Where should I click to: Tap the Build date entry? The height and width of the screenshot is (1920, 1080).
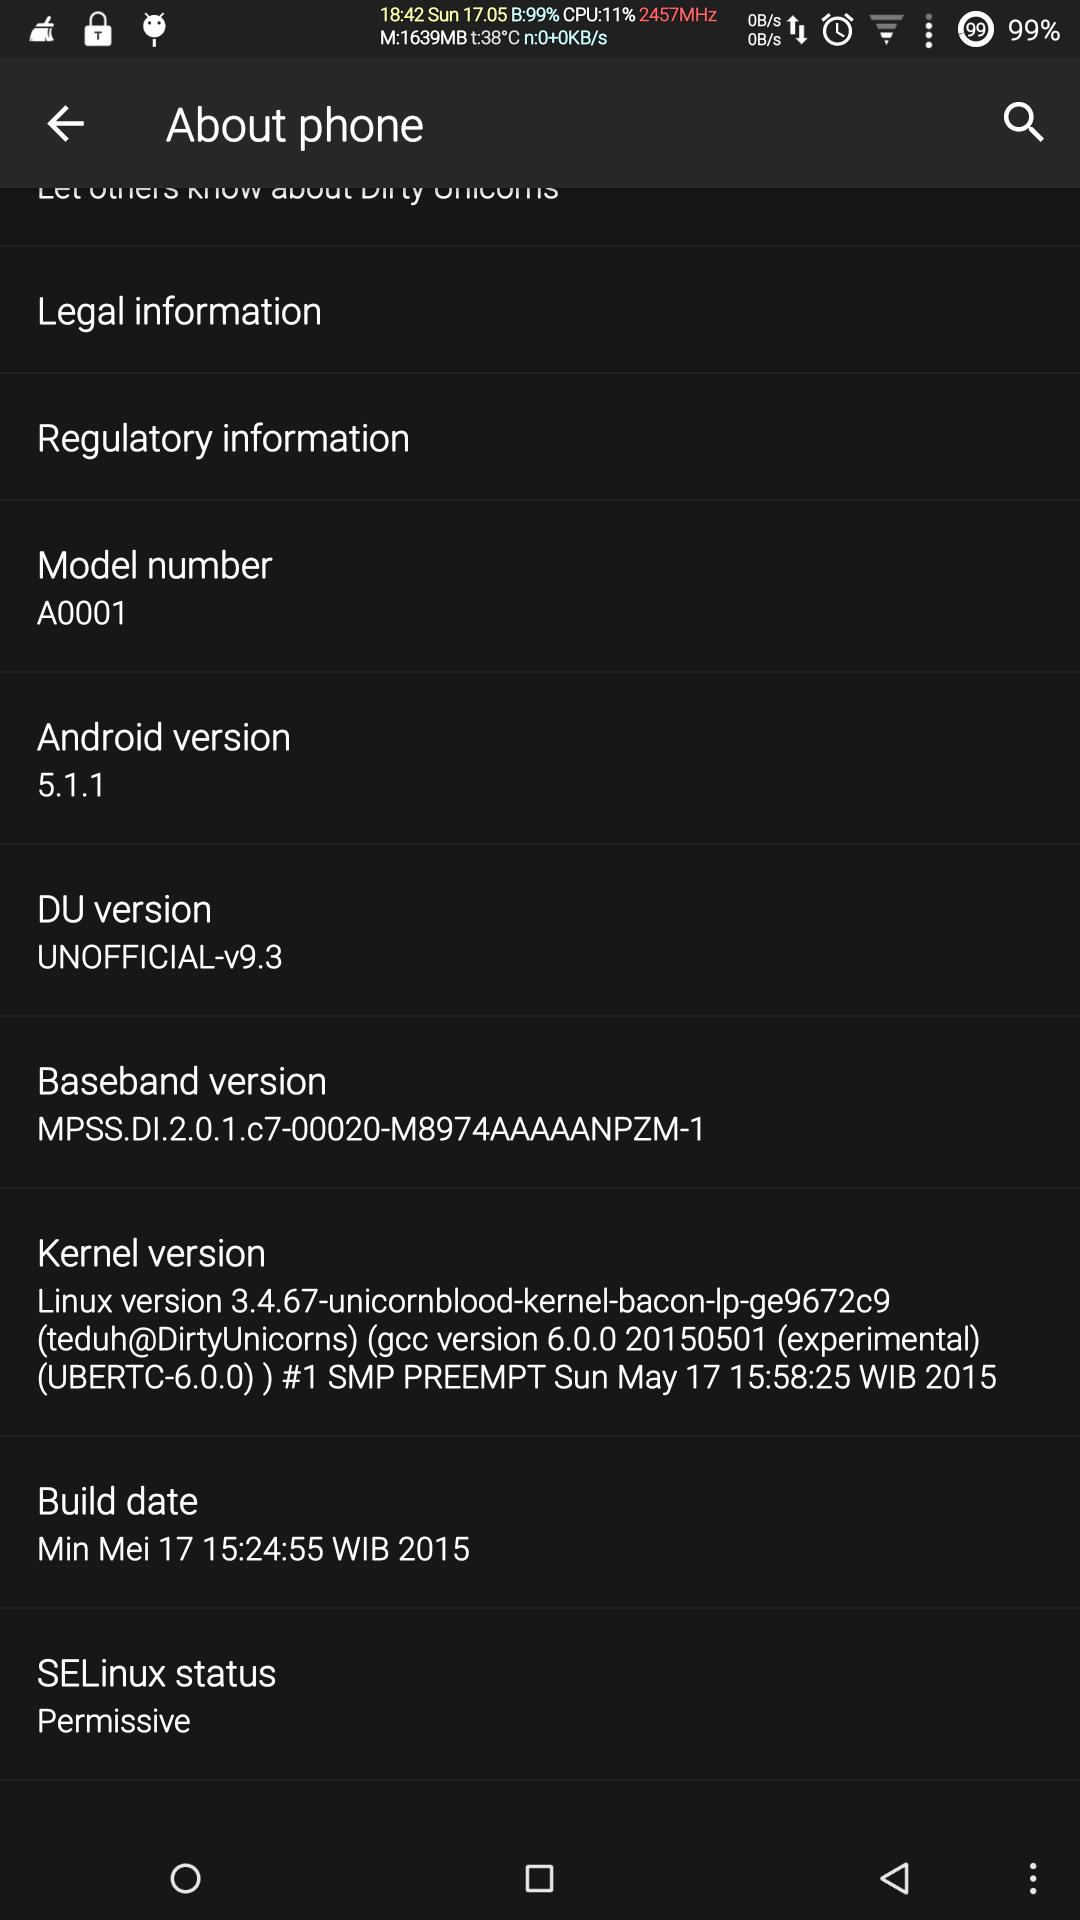(x=540, y=1523)
